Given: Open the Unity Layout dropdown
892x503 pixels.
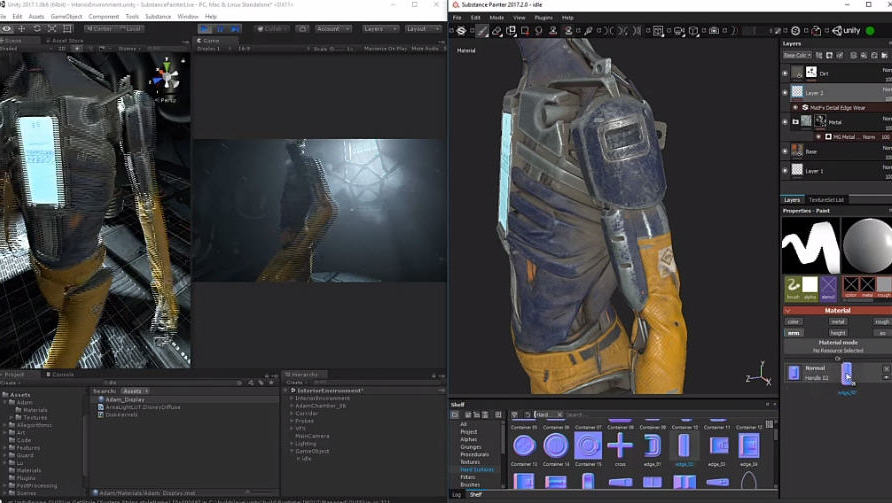Looking at the screenshot, I should coord(422,28).
